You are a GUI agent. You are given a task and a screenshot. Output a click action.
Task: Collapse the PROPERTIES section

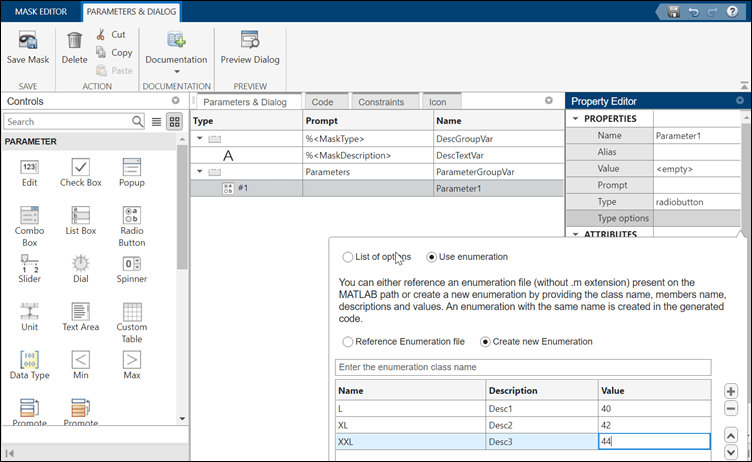(576, 118)
